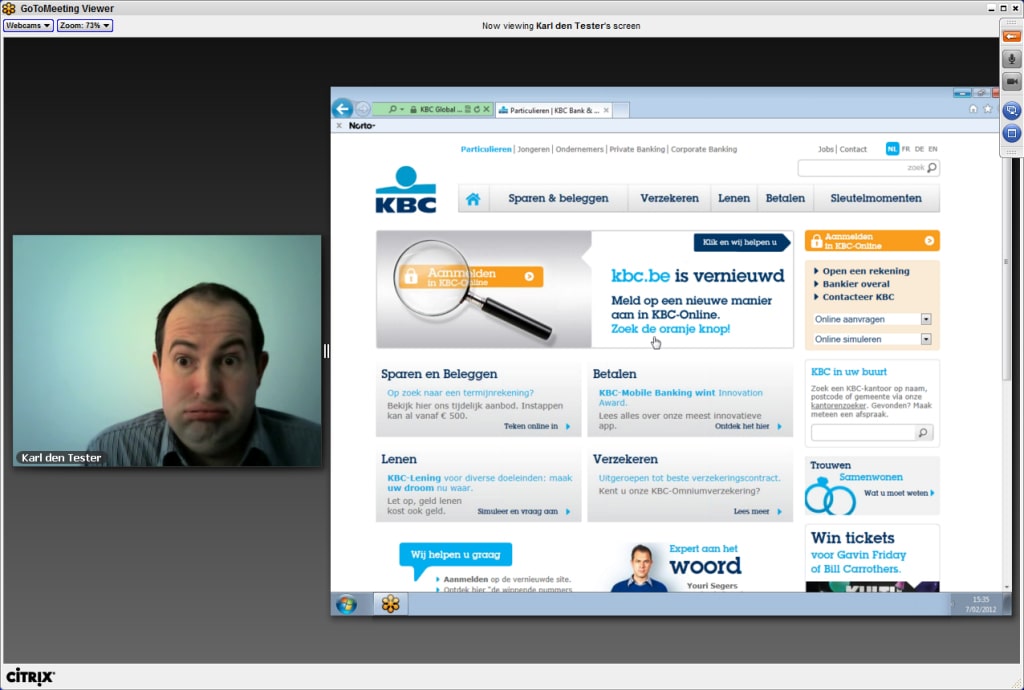Click the Jobs link
The width and height of the screenshot is (1024, 690).
[825, 149]
